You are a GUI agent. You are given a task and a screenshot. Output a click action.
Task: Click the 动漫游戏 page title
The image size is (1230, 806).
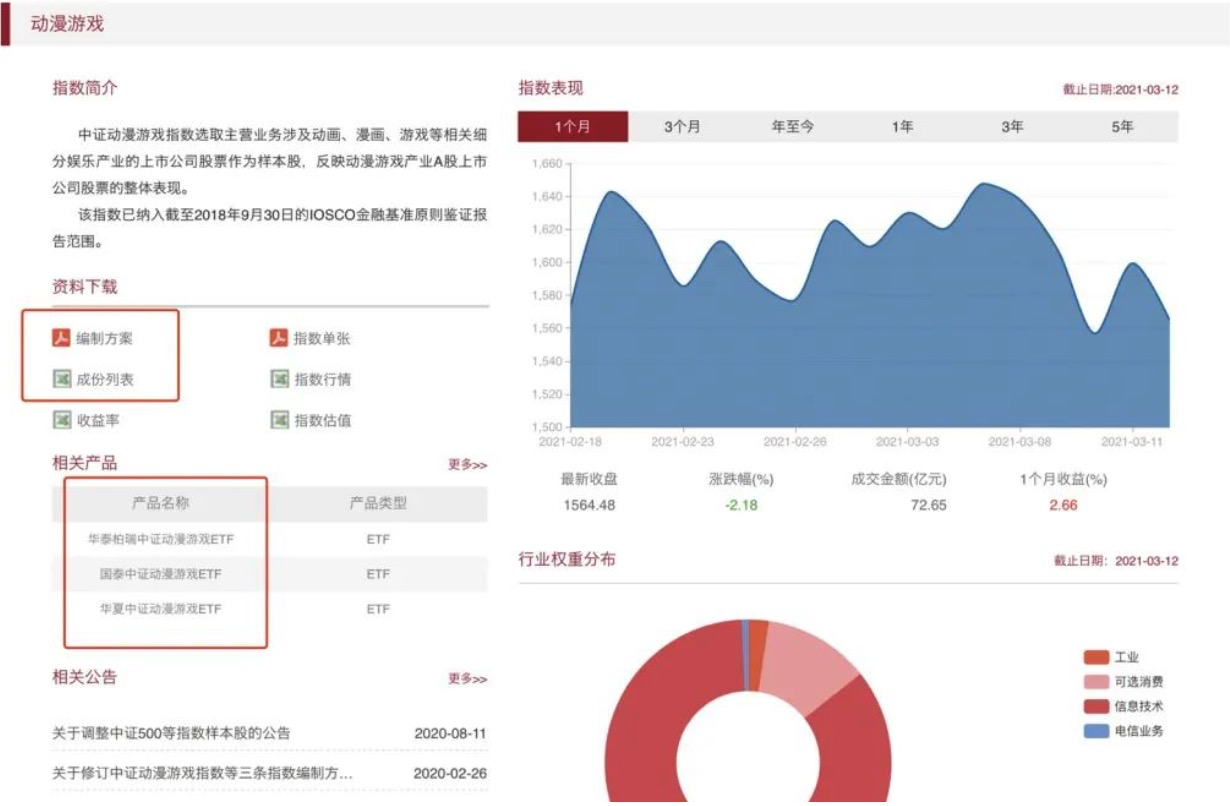(x=67, y=24)
